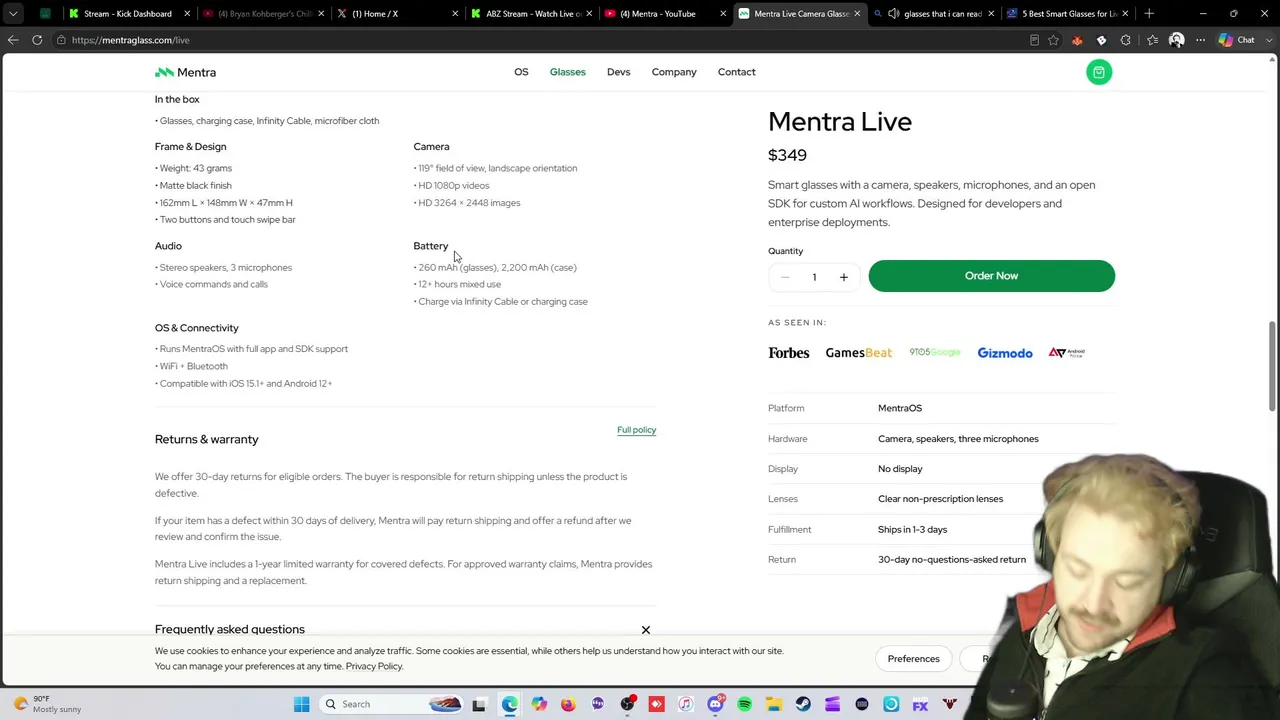Close the Mentra Live Camera Glasses tab

(857, 14)
